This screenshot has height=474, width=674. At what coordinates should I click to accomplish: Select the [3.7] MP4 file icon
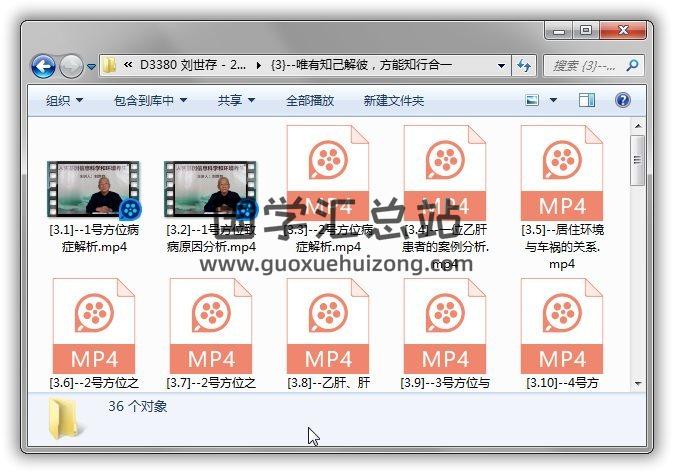coord(210,324)
